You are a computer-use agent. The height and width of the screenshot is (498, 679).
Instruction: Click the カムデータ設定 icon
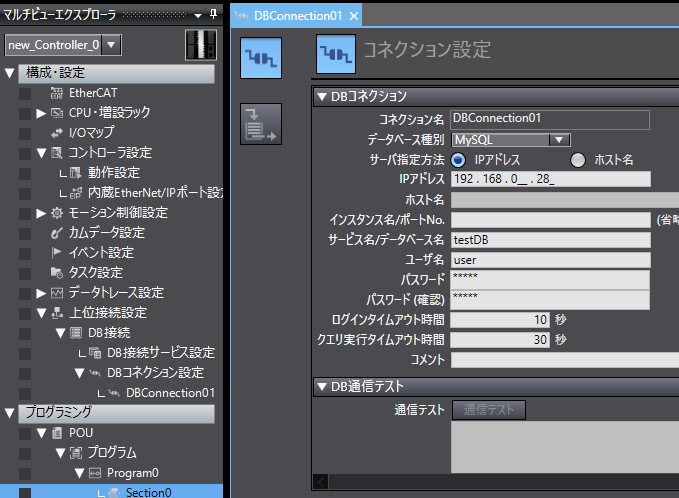[57, 232]
